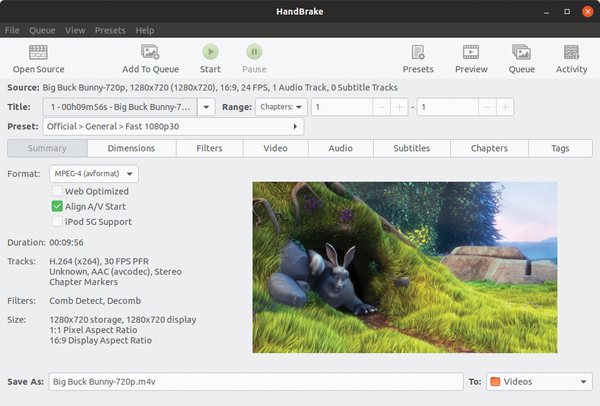
Task: Open the Help menu
Action: 145,30
